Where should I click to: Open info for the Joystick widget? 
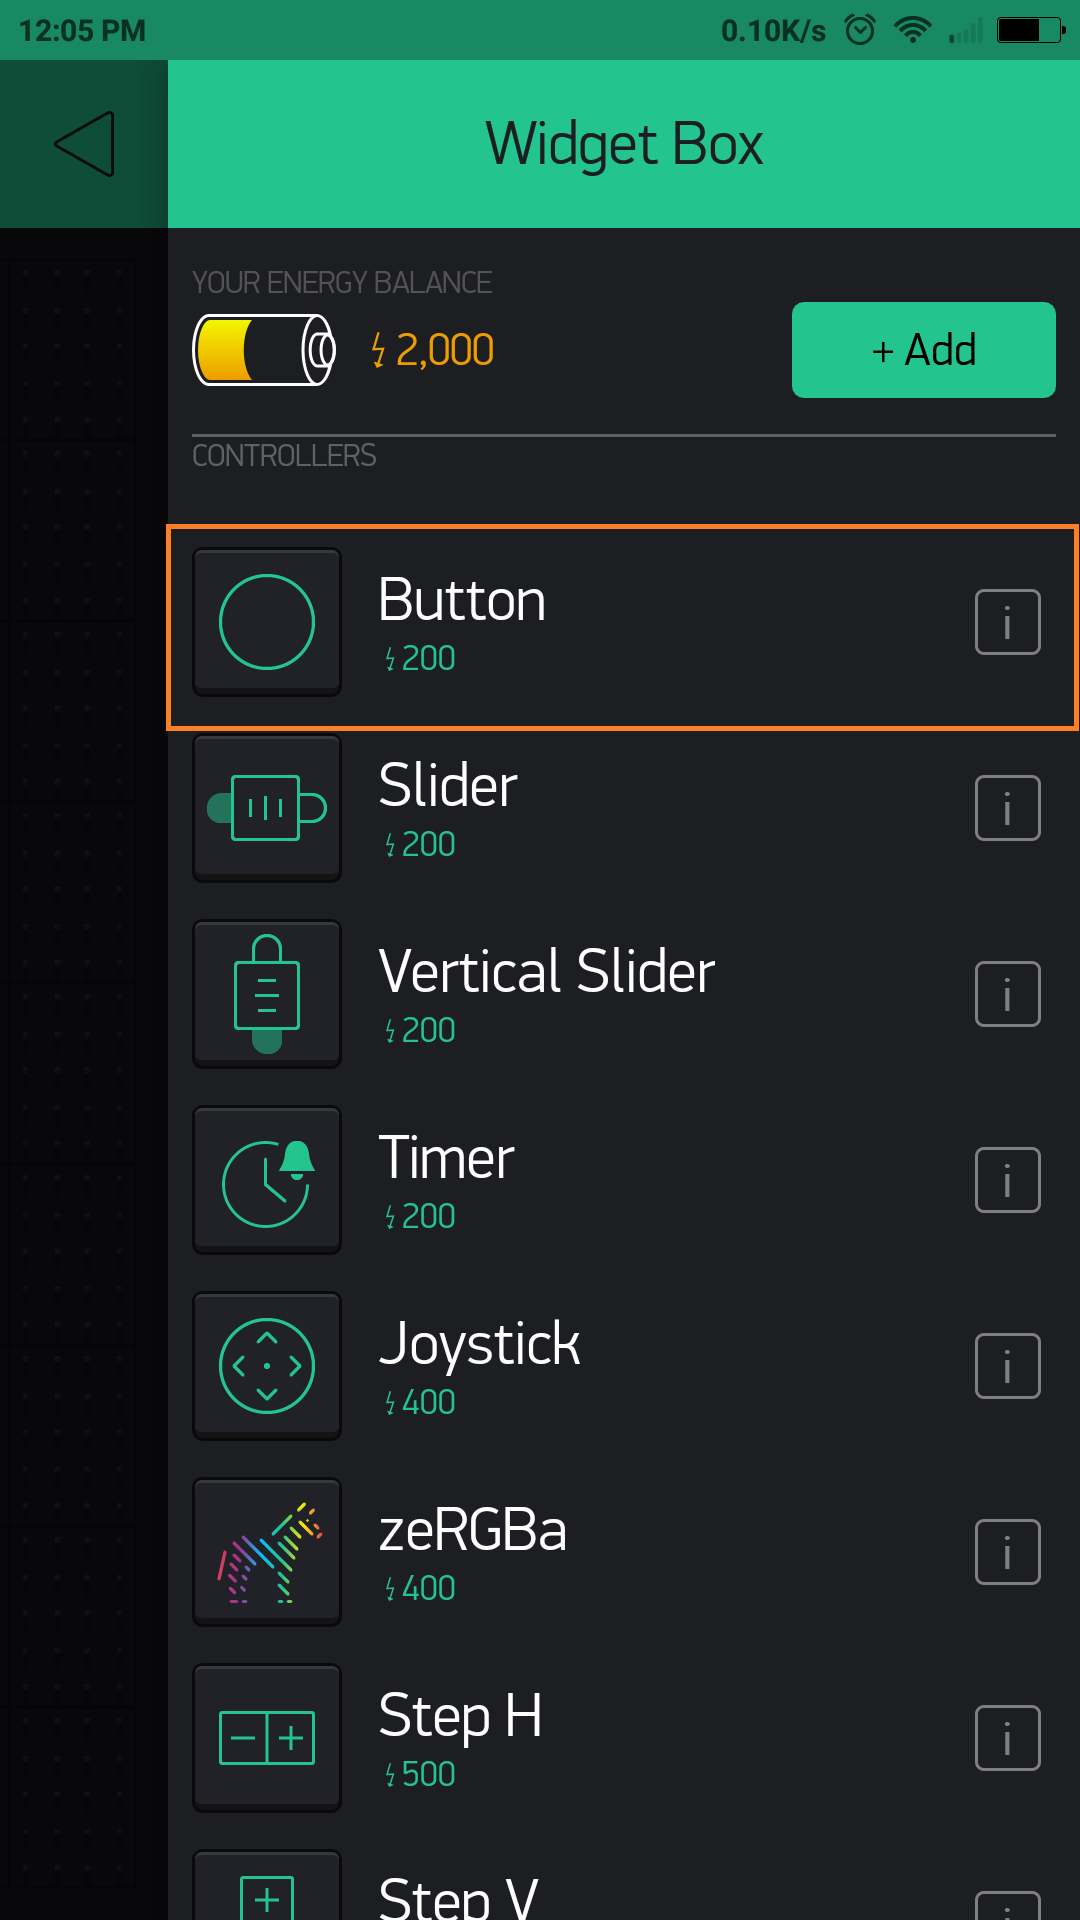(x=1007, y=1365)
